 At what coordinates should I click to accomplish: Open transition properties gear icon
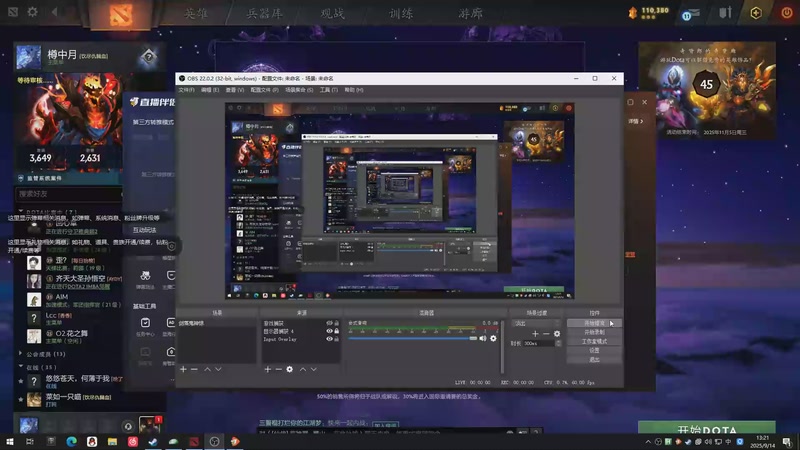(x=557, y=334)
